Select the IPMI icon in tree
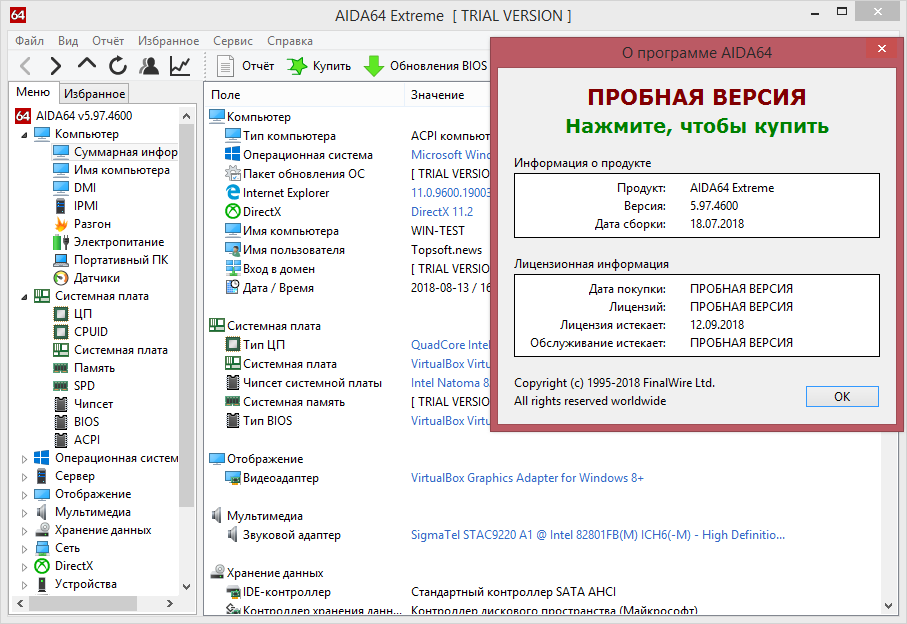This screenshot has height=624, width=907. click(x=61, y=206)
